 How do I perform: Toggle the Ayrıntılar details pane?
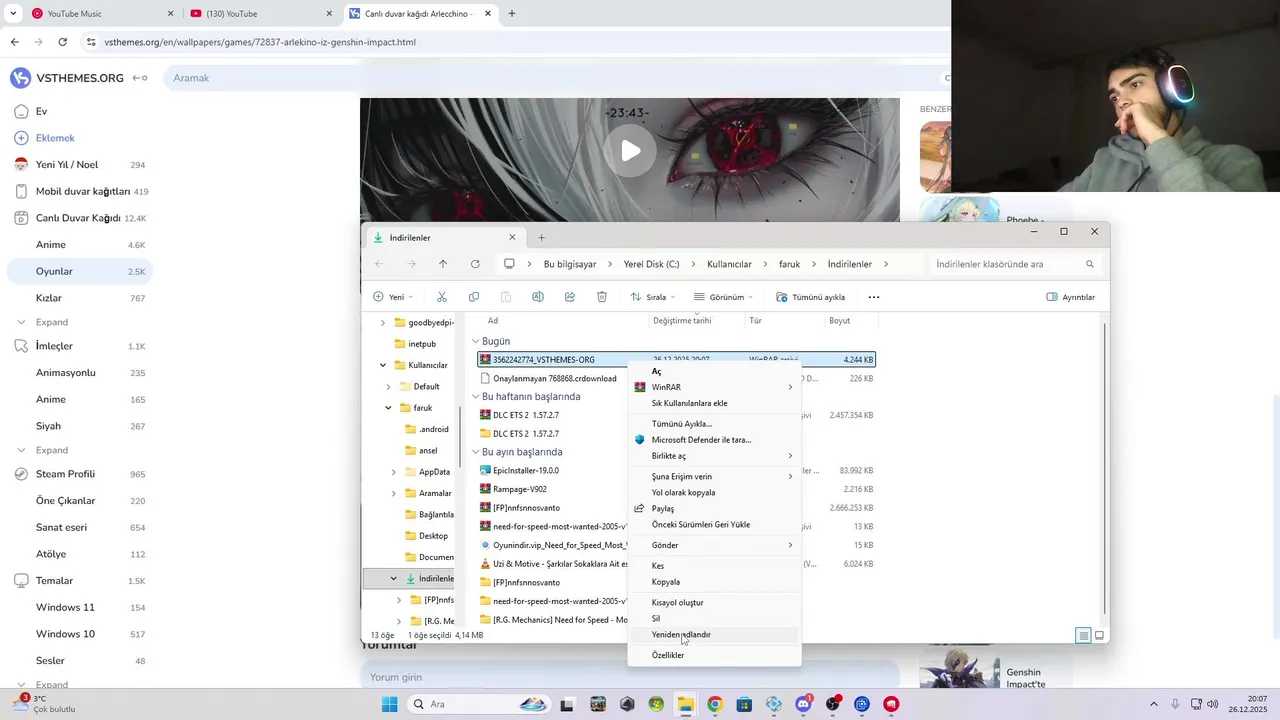[x=1070, y=297]
